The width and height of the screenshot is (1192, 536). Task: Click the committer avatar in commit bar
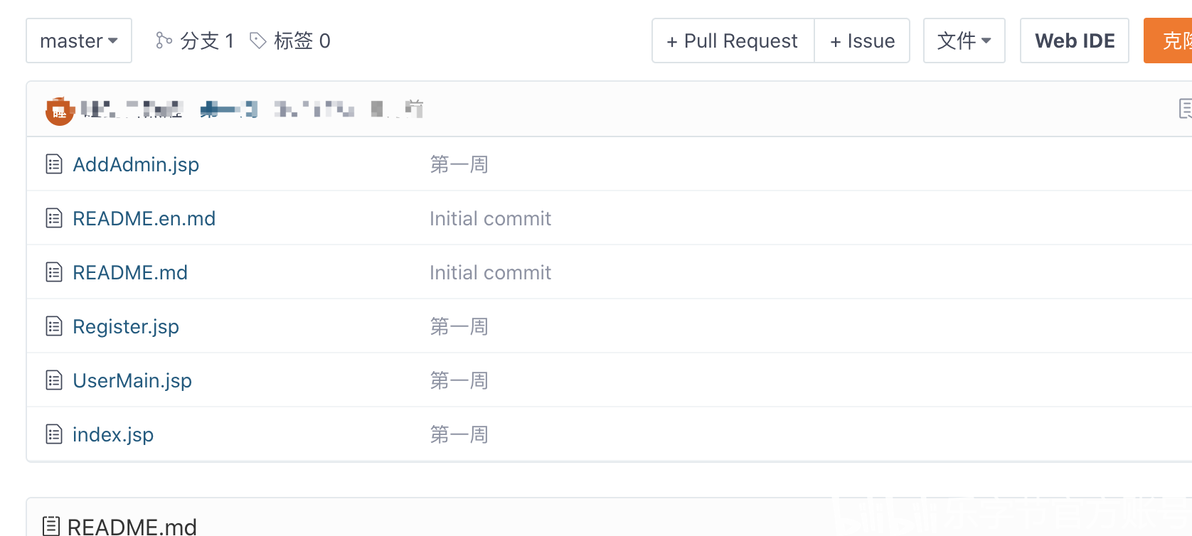coord(60,110)
